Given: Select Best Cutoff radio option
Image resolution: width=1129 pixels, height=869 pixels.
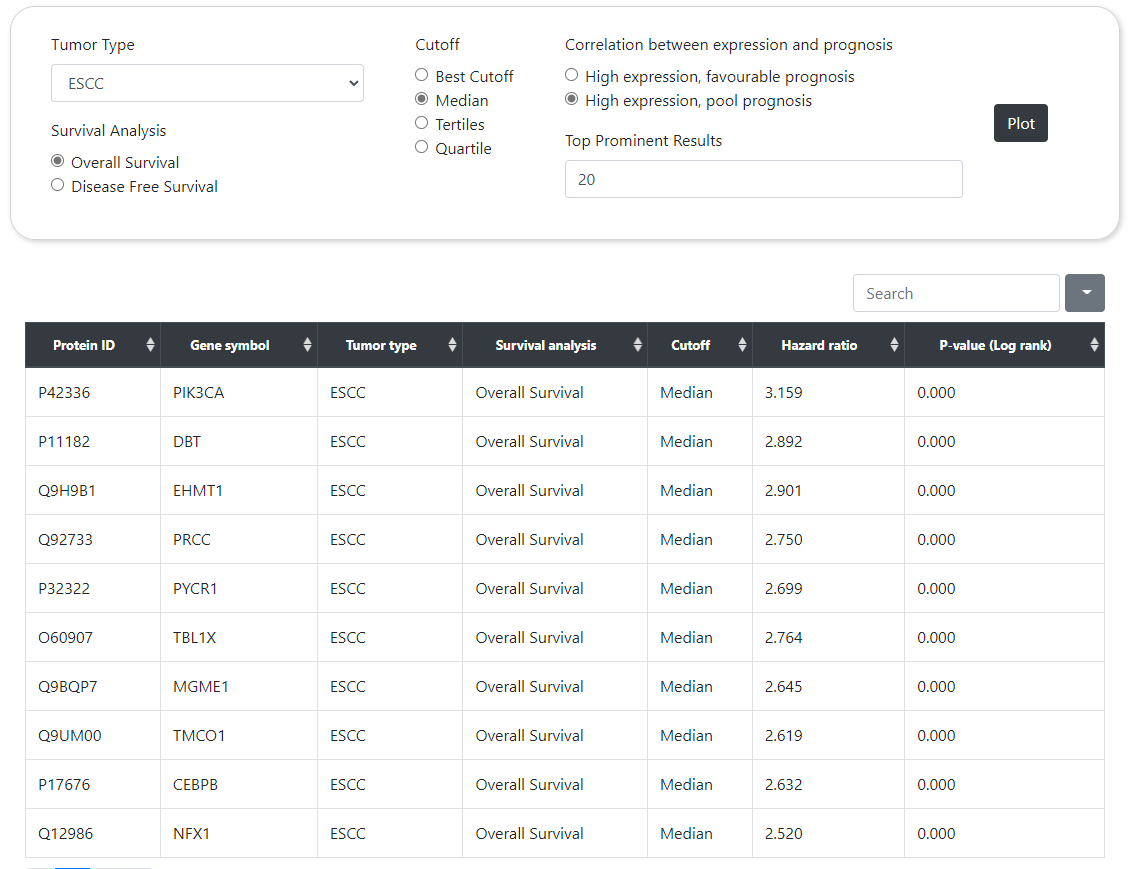Looking at the screenshot, I should (422, 76).
